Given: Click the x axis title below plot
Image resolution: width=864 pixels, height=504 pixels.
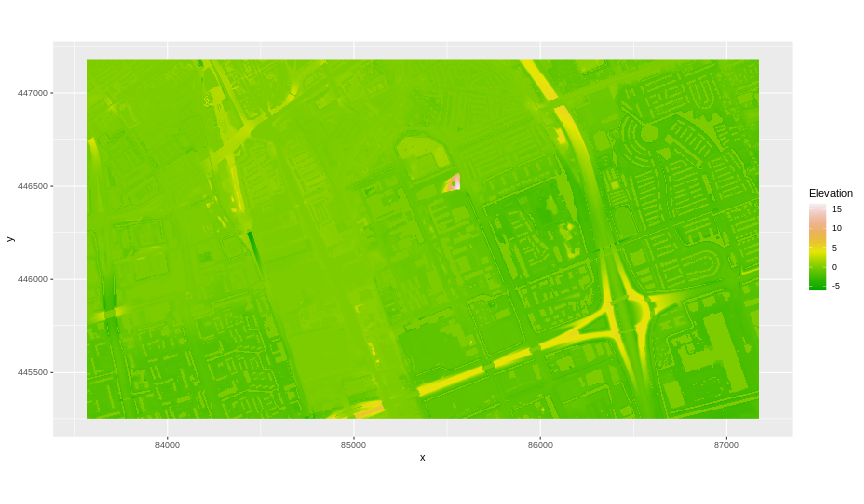Looking at the screenshot, I should point(422,458).
